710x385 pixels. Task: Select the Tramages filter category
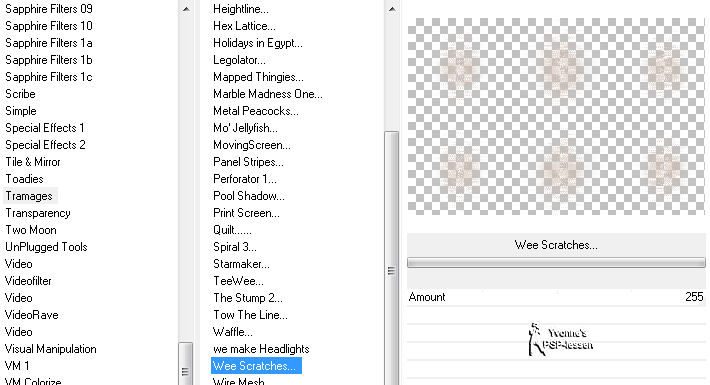[x=30, y=196]
